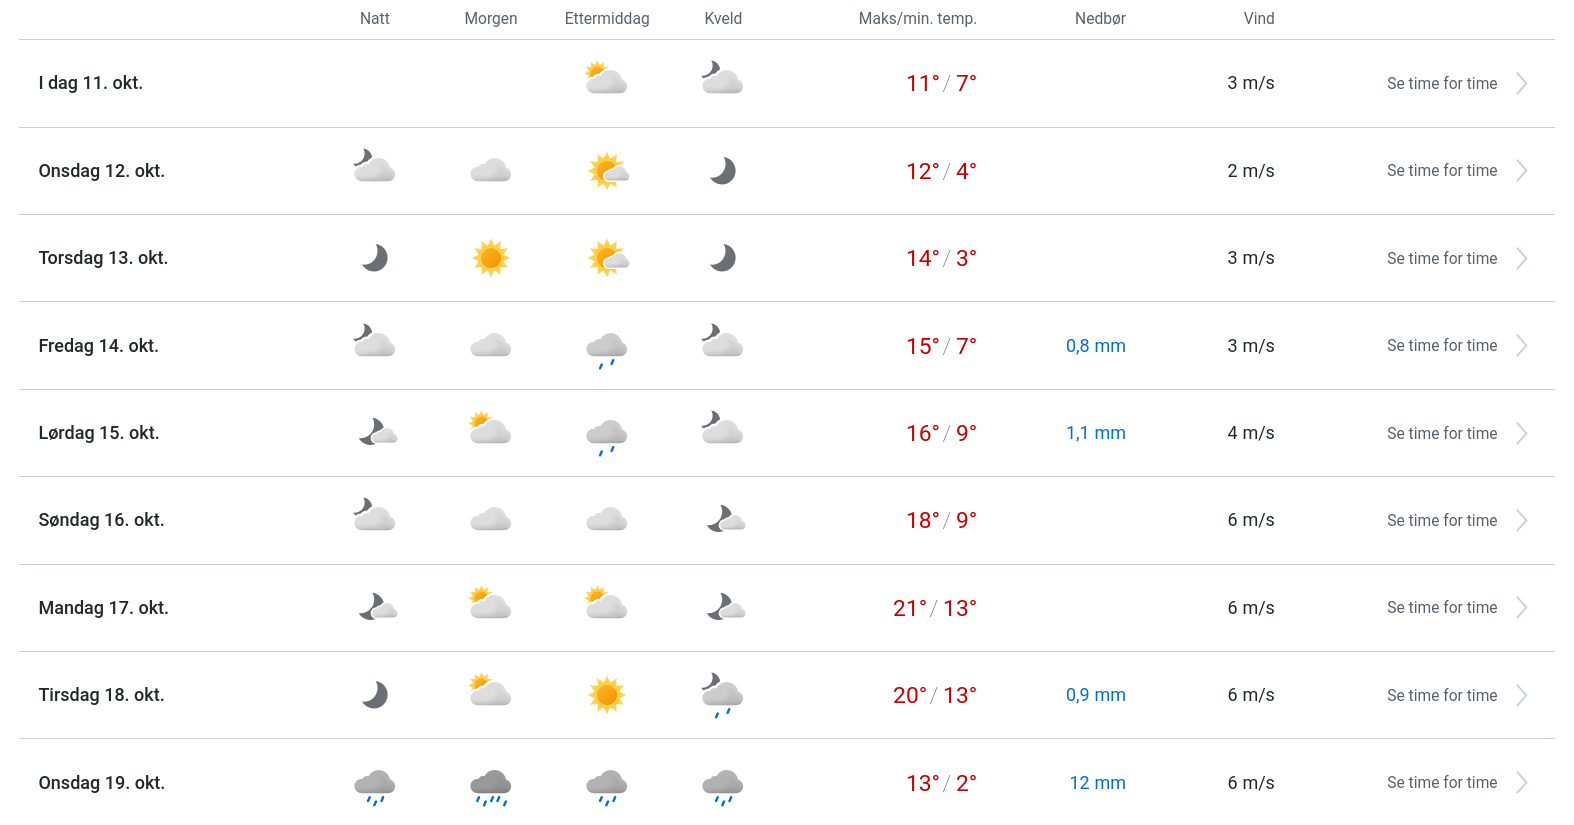Click the partly cloudy sun icon for Mandag 17. okt. morning
Viewport: 1574px width, 825px height.
pyautogui.click(x=490, y=603)
